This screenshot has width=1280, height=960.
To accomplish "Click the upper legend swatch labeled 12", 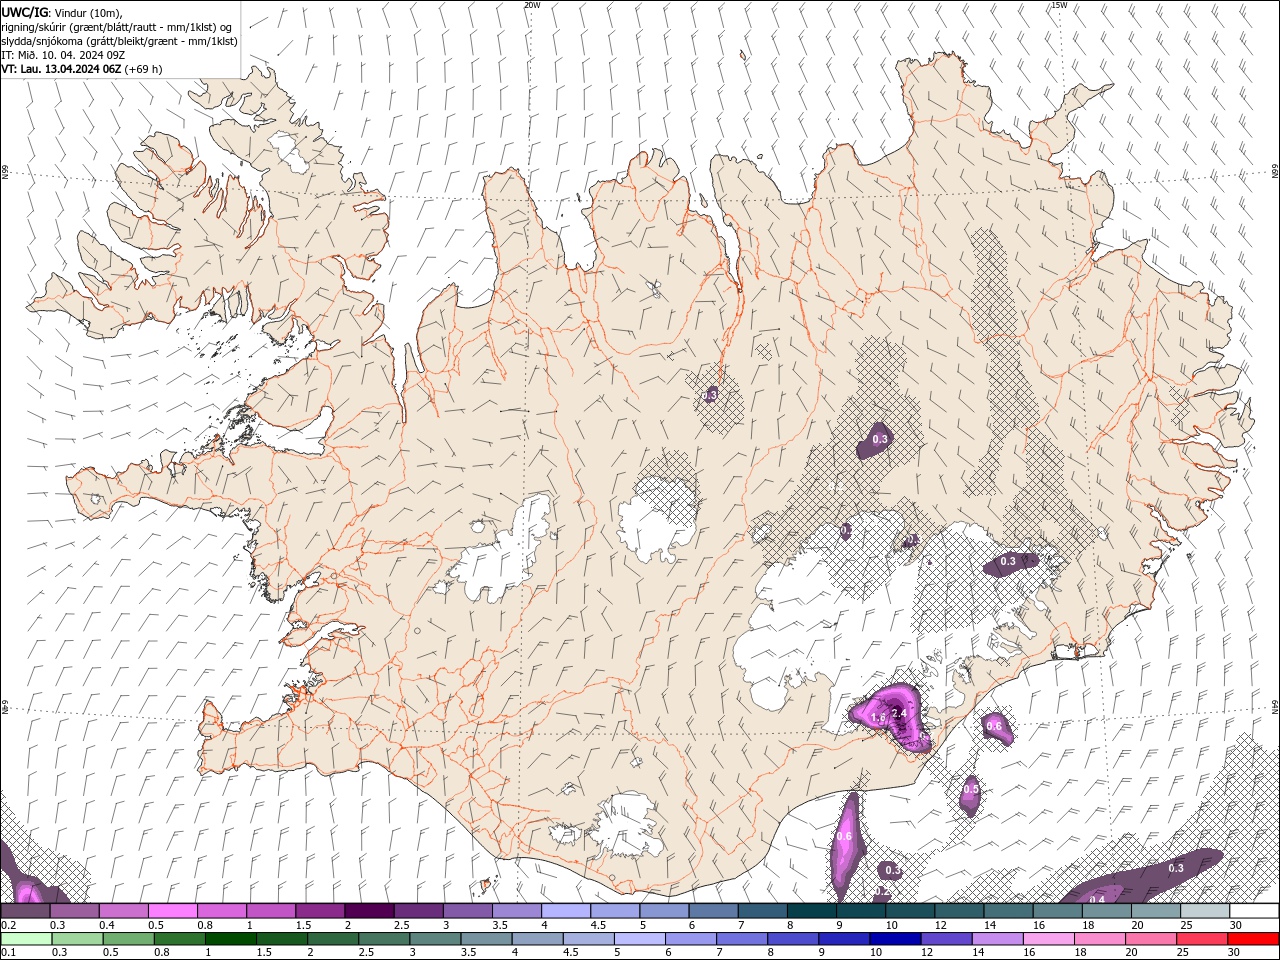I will click(x=958, y=911).
